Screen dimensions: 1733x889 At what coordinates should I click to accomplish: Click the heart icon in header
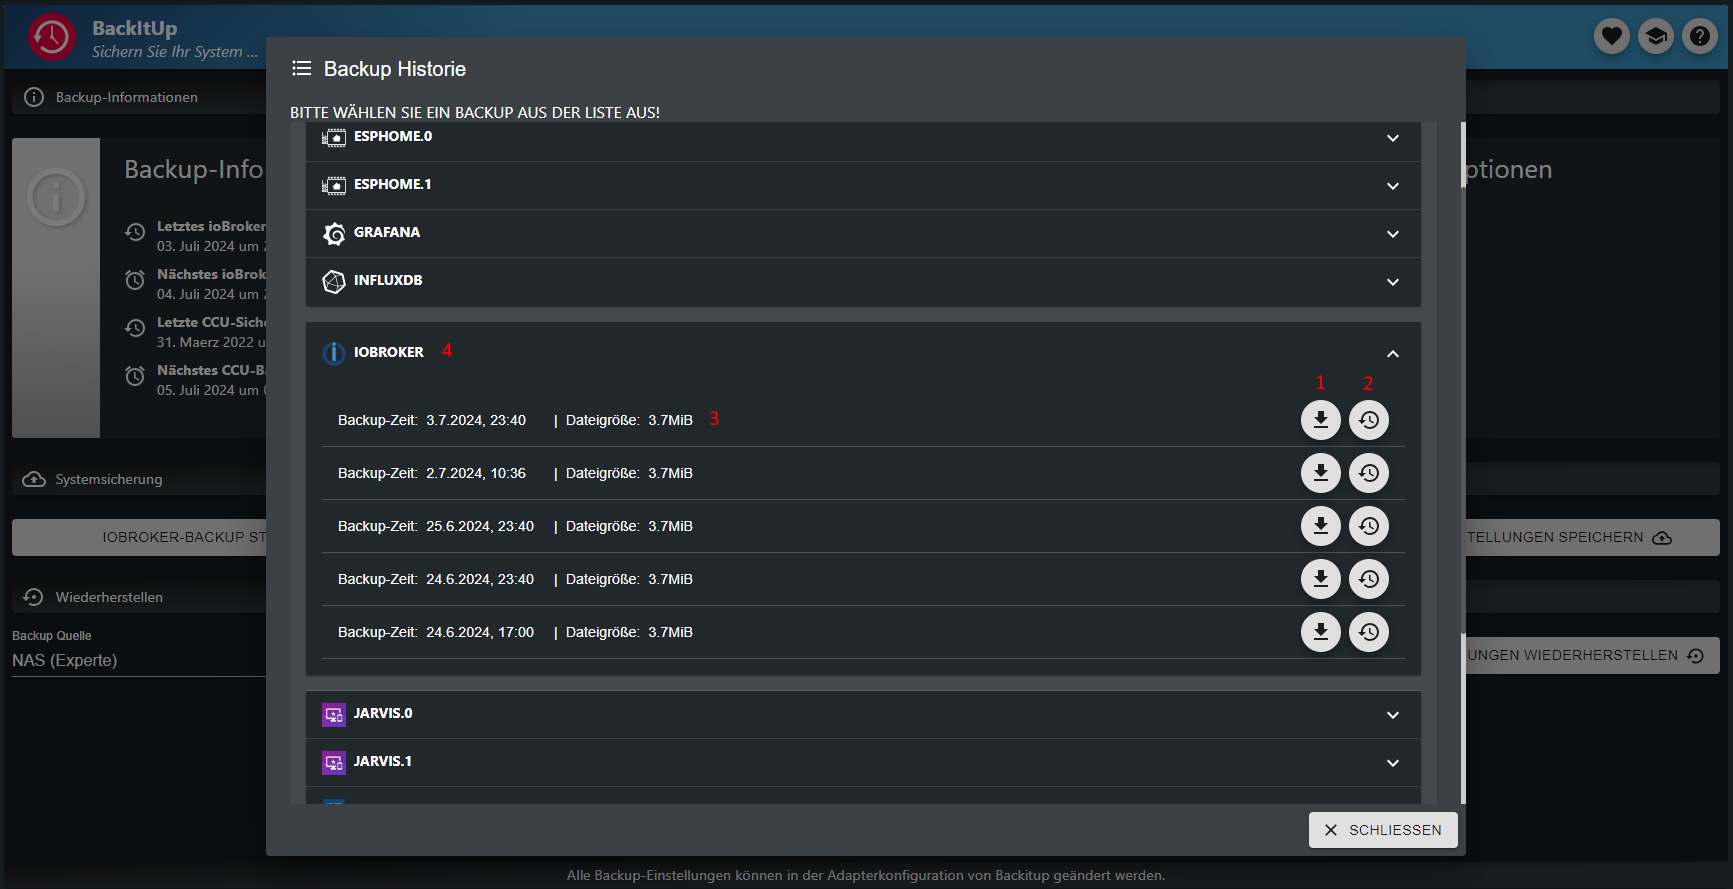[1611, 37]
